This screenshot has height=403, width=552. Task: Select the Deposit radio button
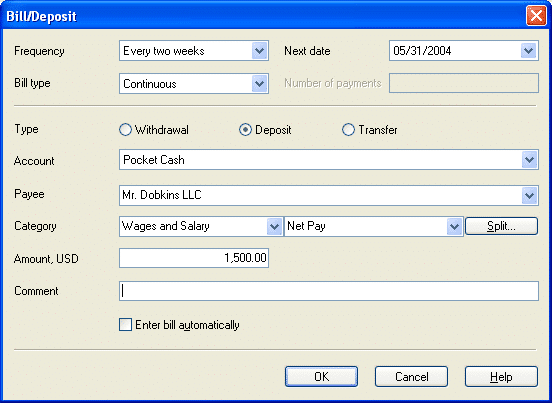245,130
